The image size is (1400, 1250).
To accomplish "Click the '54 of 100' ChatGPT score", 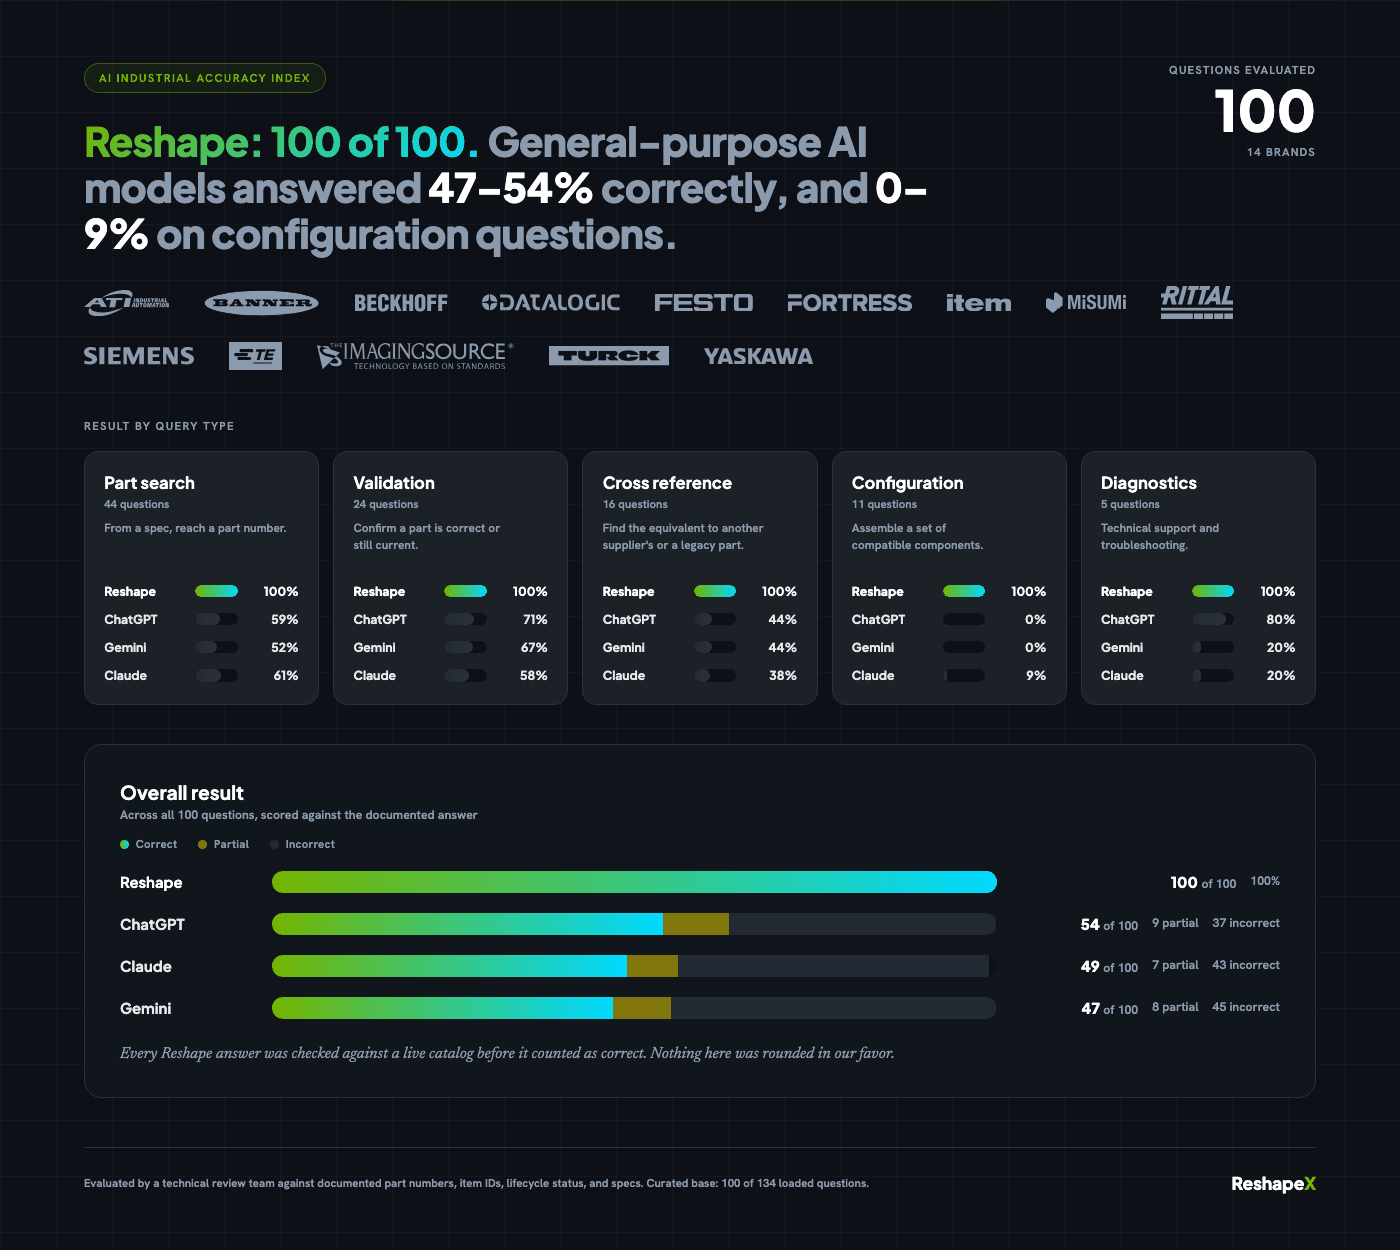I will [x=1109, y=925].
